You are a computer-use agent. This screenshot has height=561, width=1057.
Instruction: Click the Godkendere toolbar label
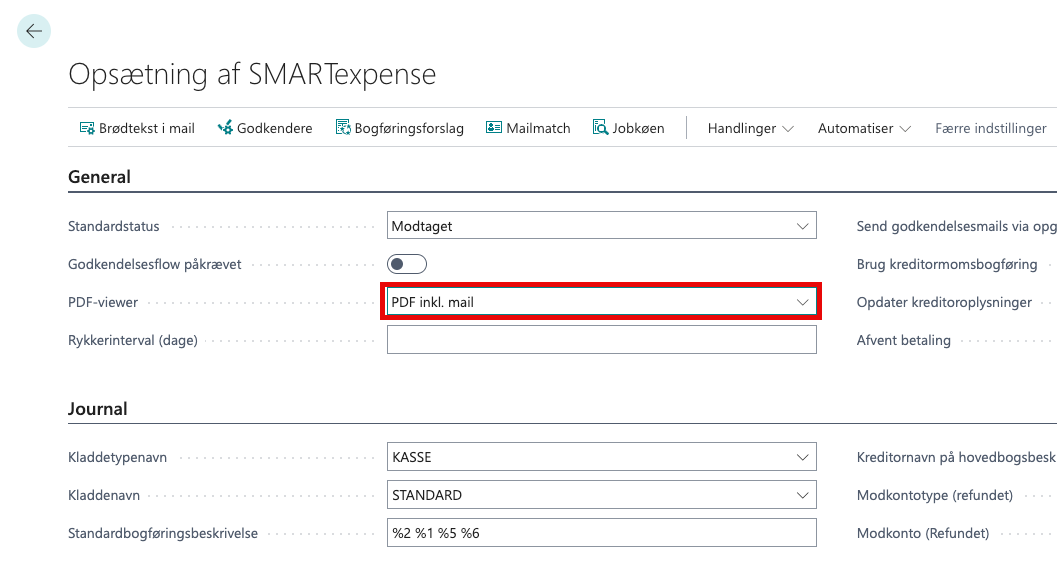[x=274, y=128]
